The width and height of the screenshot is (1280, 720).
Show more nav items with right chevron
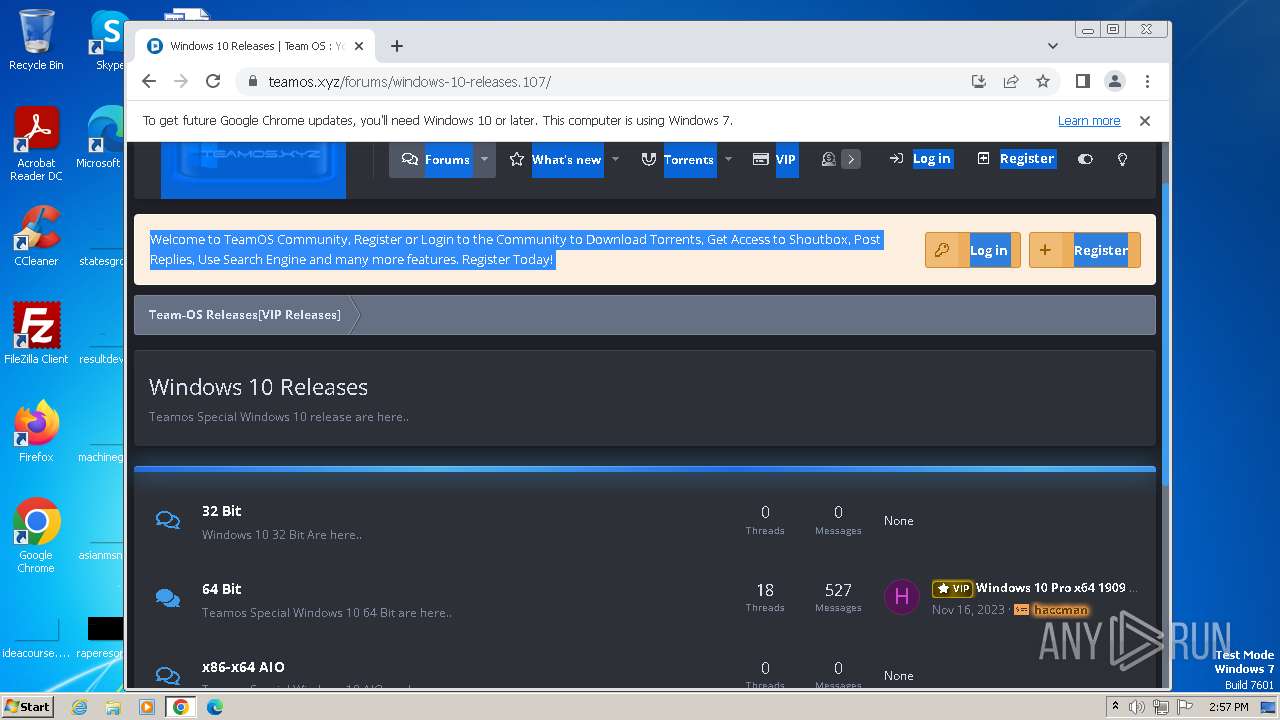851,159
